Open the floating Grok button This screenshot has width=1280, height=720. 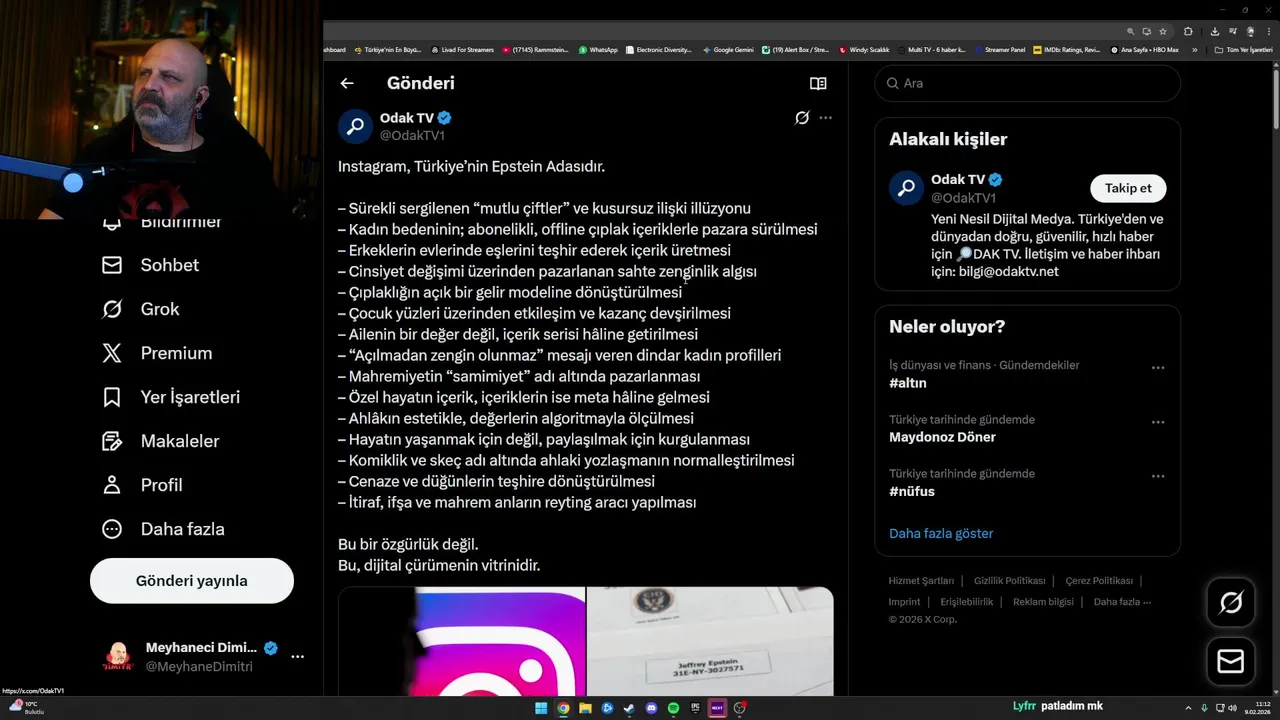pyautogui.click(x=1231, y=602)
